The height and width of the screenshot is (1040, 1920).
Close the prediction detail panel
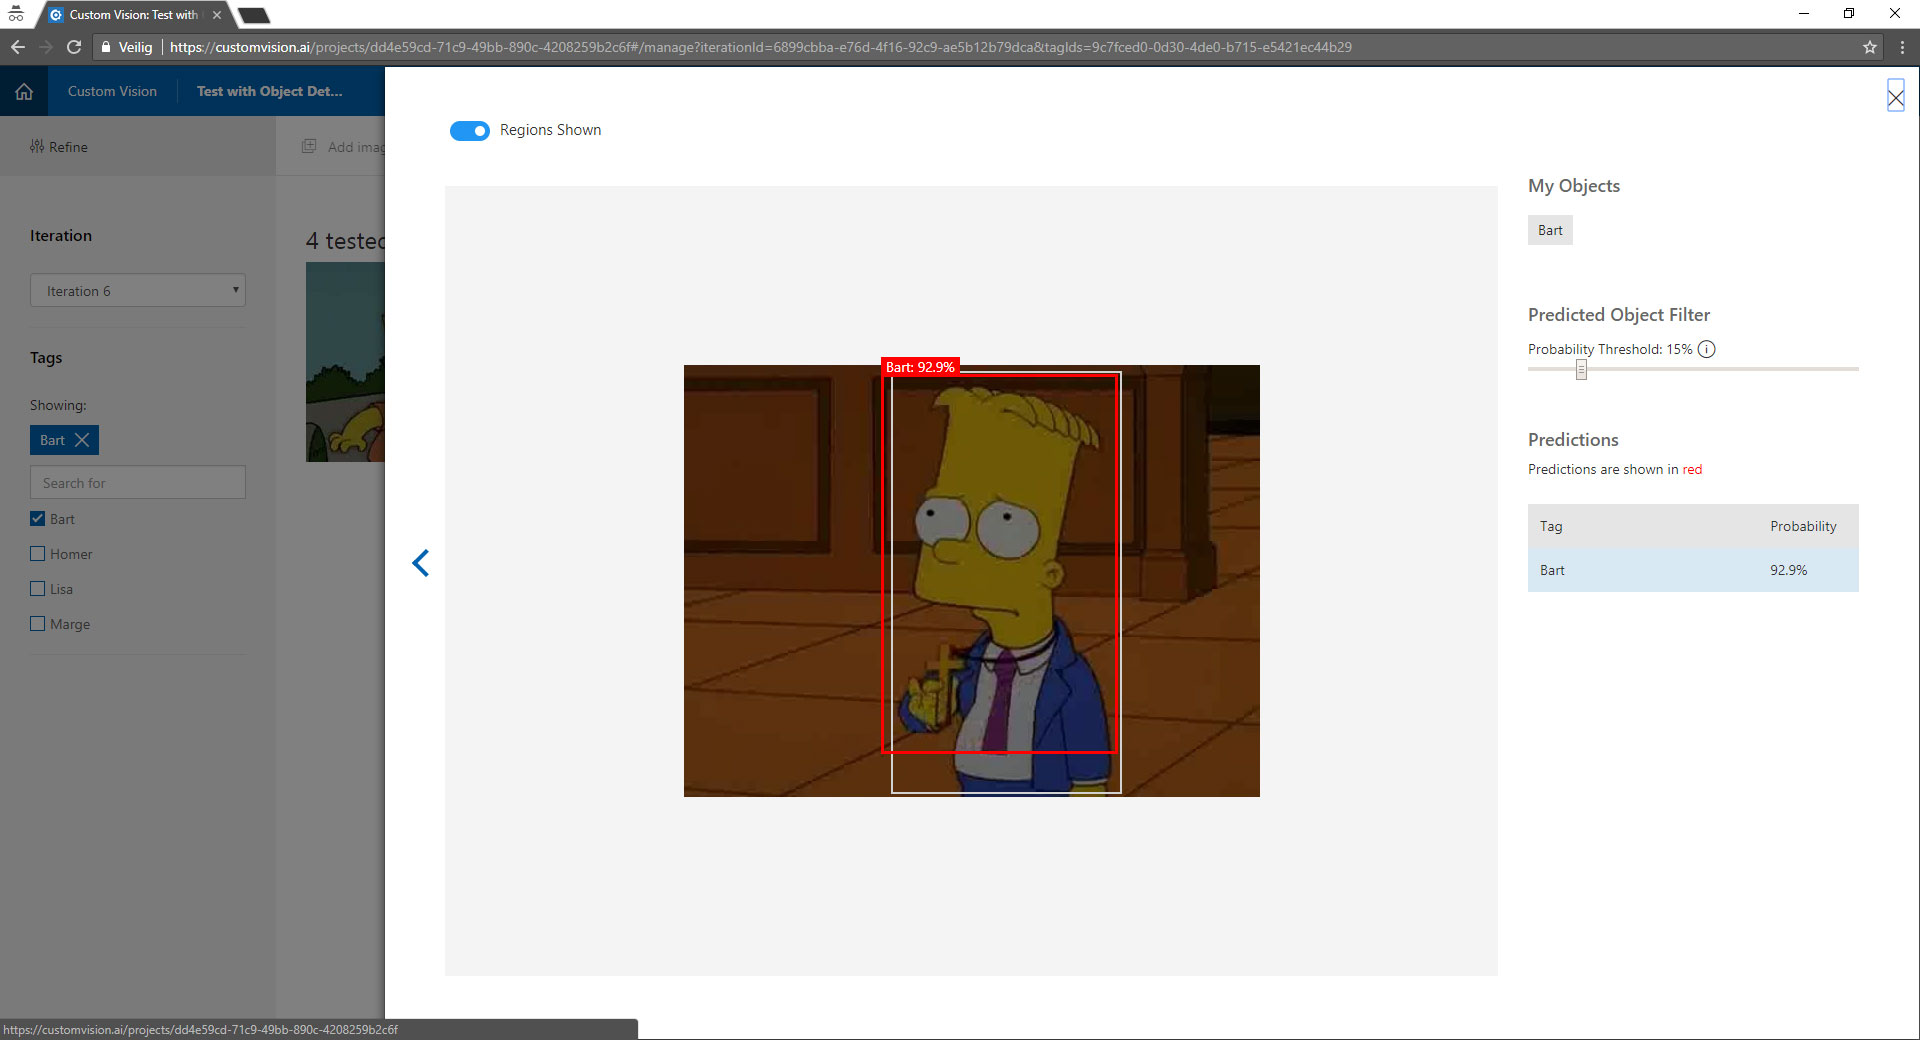[1895, 96]
